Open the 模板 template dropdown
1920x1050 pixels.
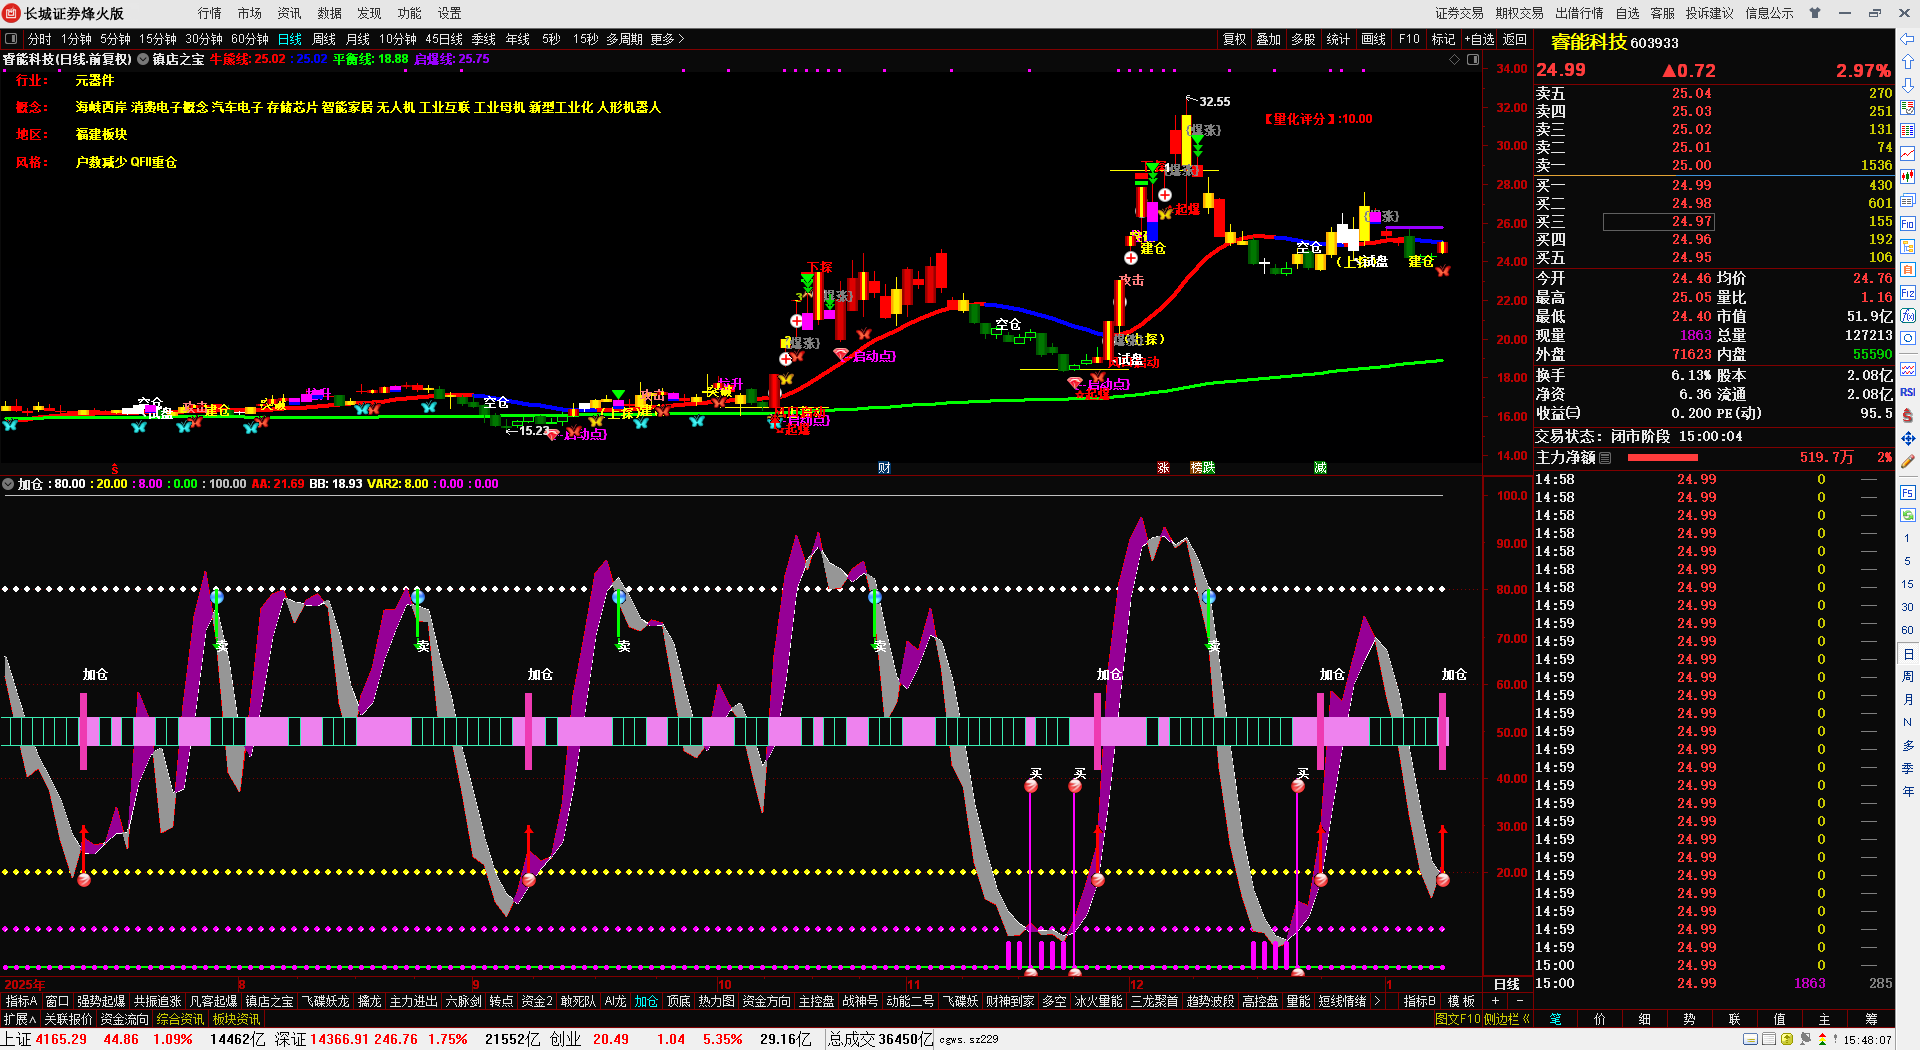[x=1461, y=1001]
